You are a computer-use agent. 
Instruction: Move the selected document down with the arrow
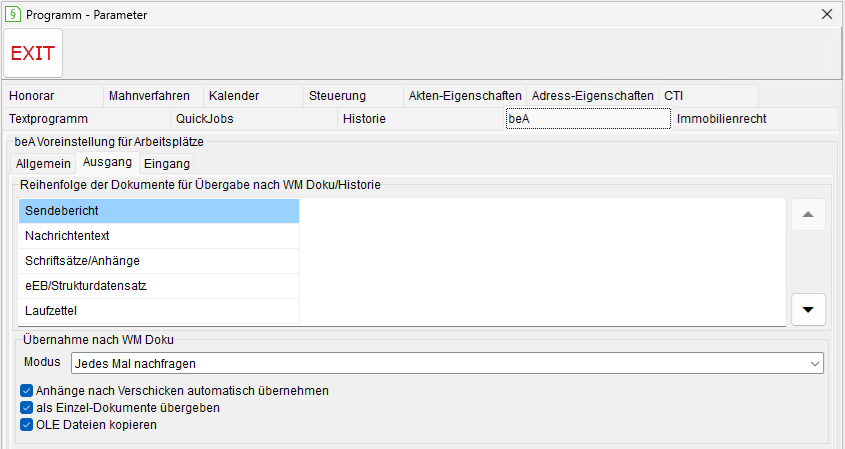(808, 309)
